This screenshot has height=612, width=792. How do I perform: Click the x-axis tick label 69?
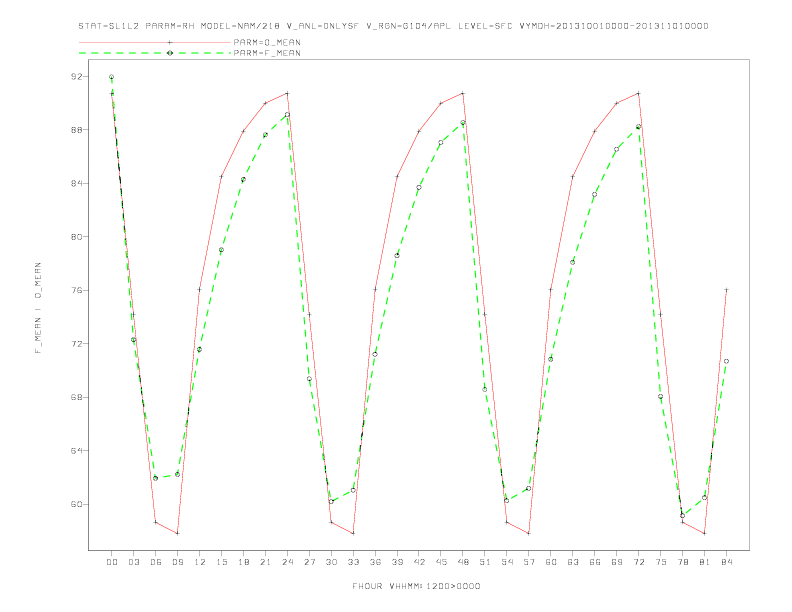coord(617,562)
